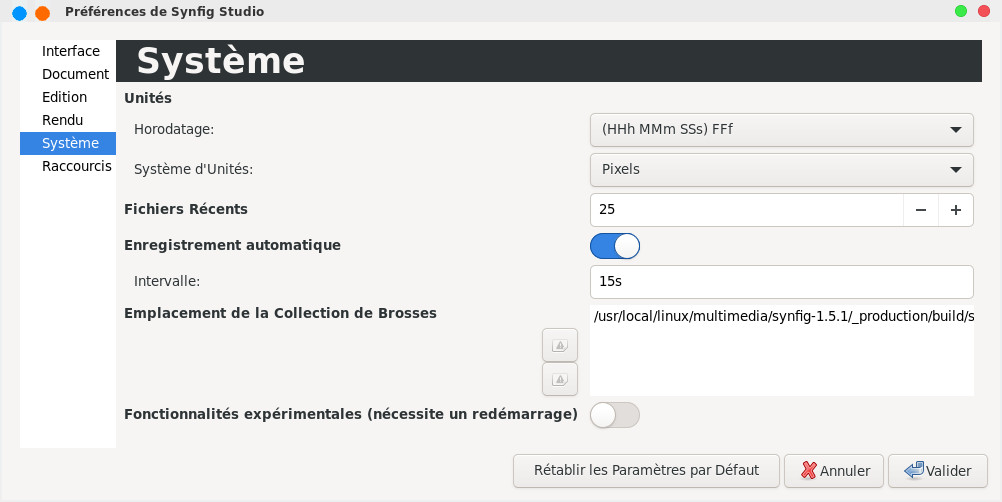This screenshot has height=502, width=1002.
Task: Select the Raccourcis category in sidebar
Action: 76,166
